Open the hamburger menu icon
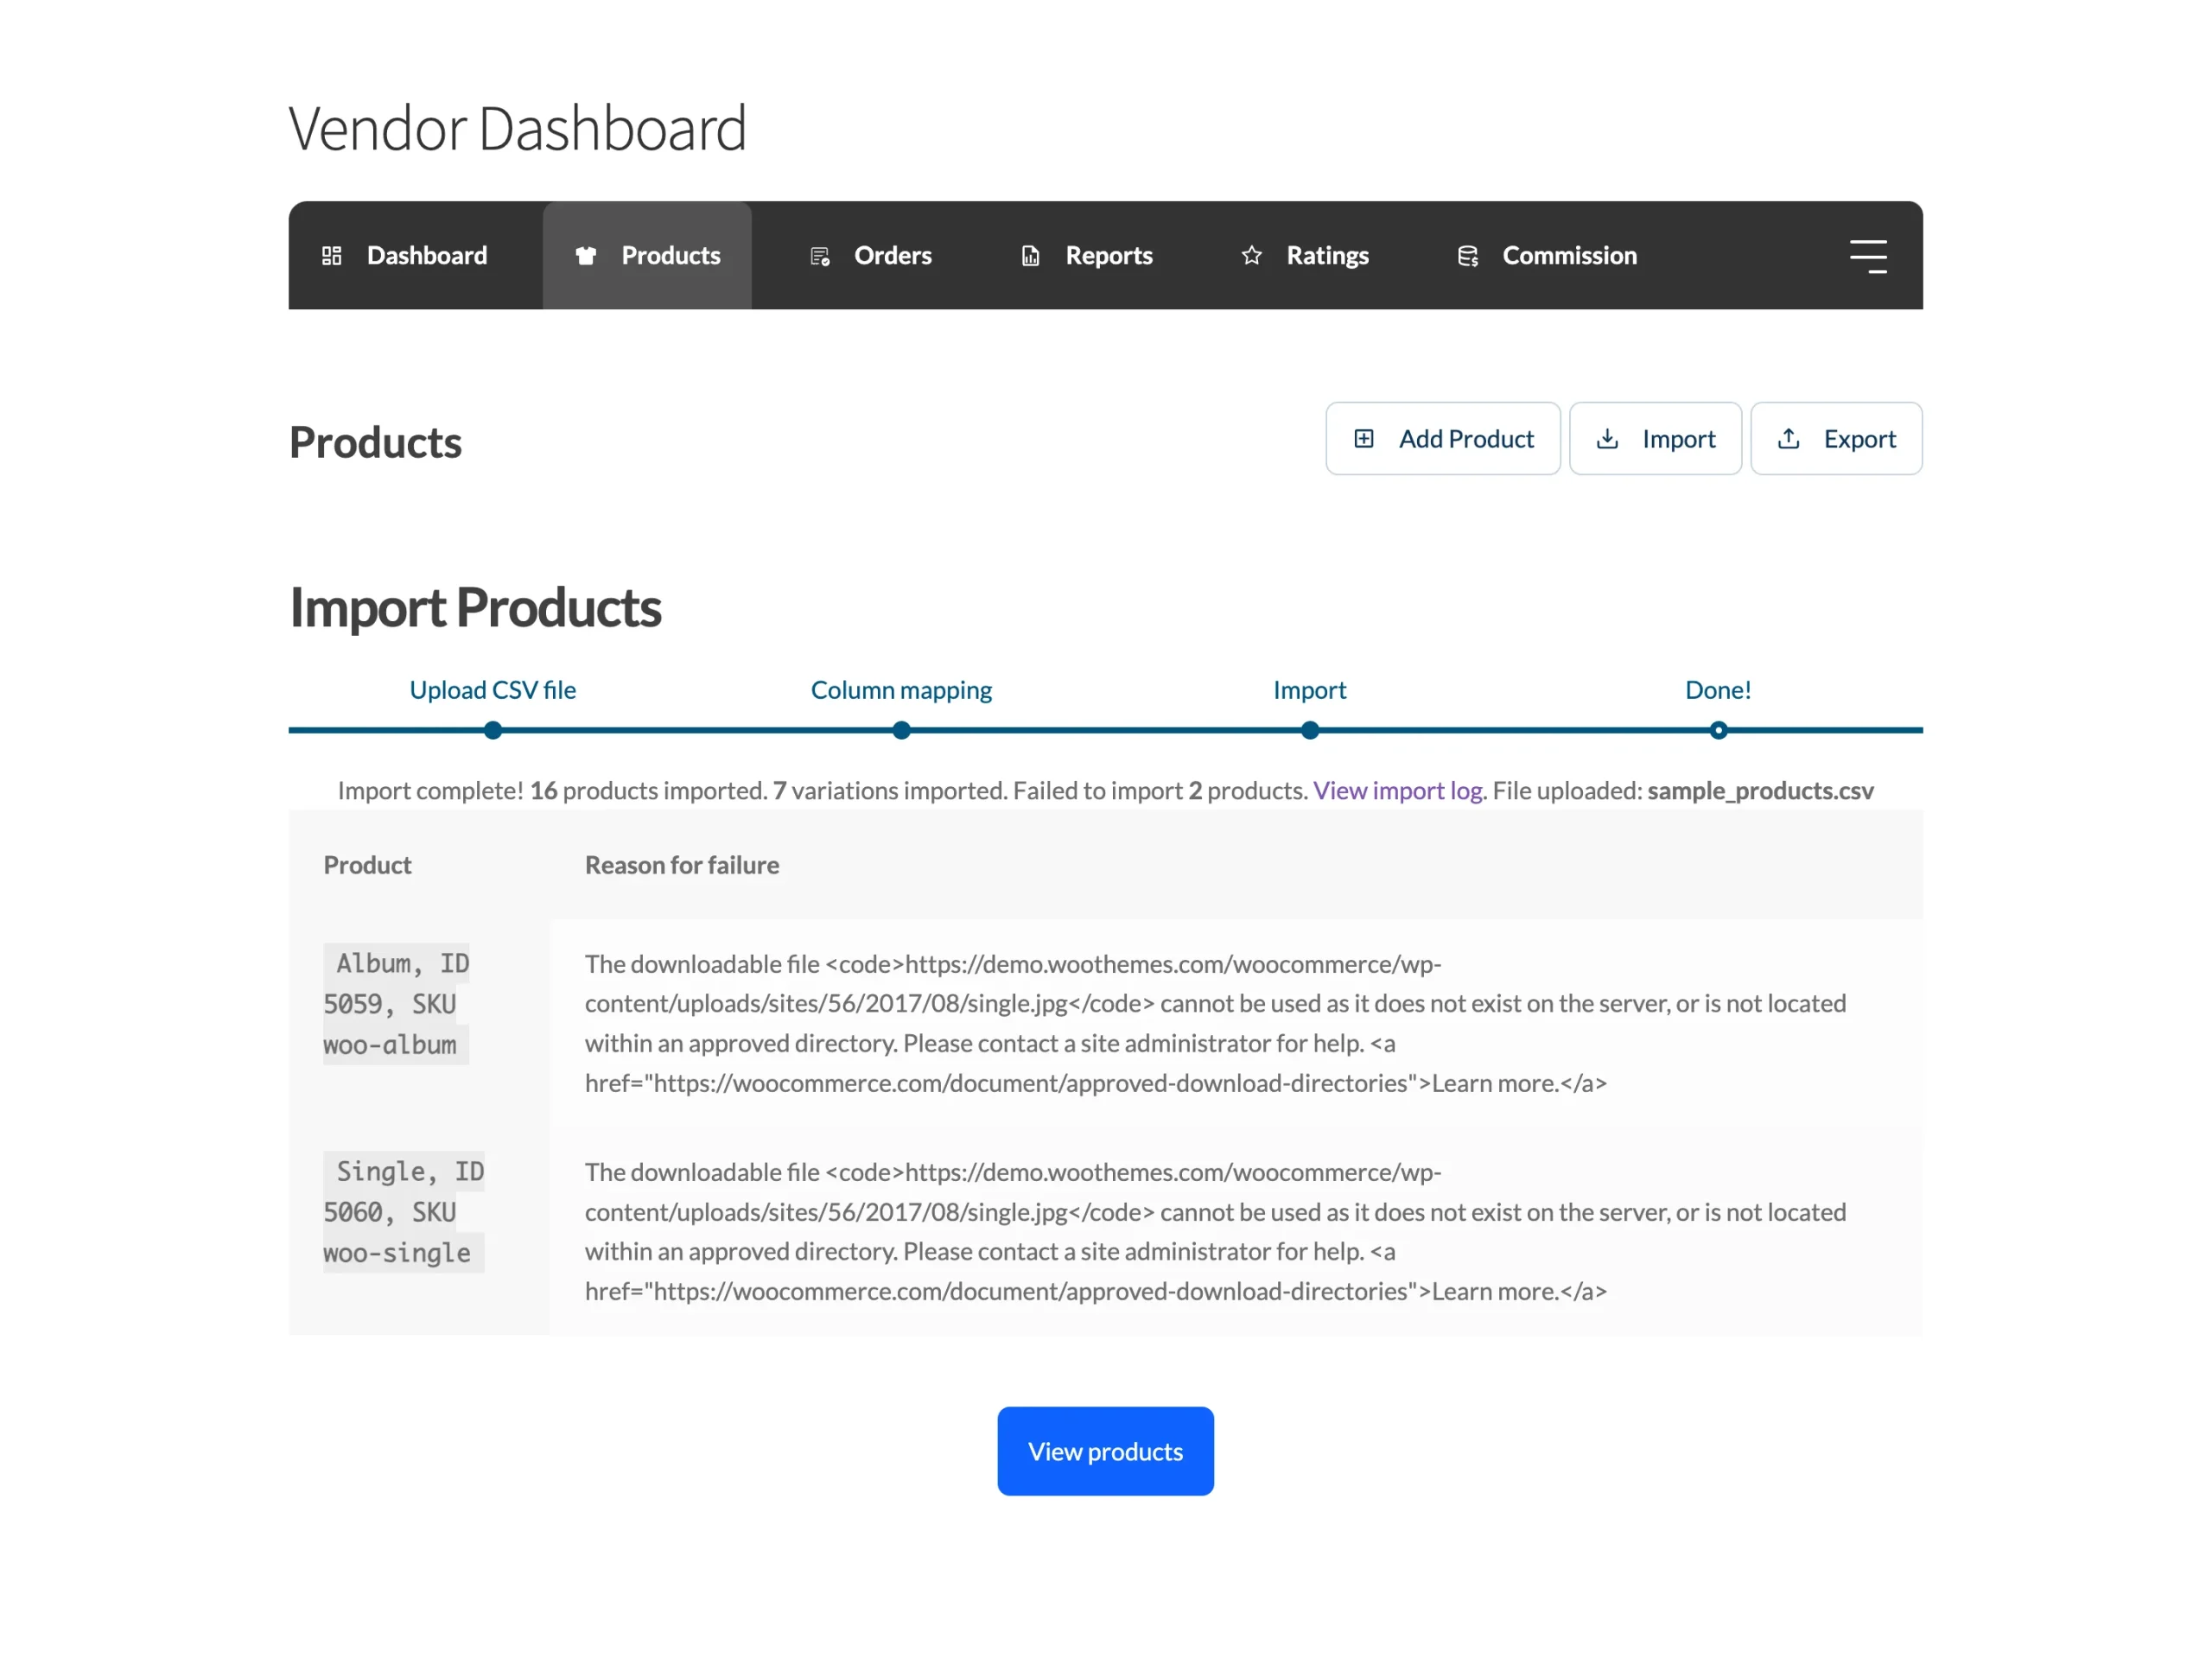Image resolution: width=2212 pixels, height=1664 pixels. pos(1868,256)
